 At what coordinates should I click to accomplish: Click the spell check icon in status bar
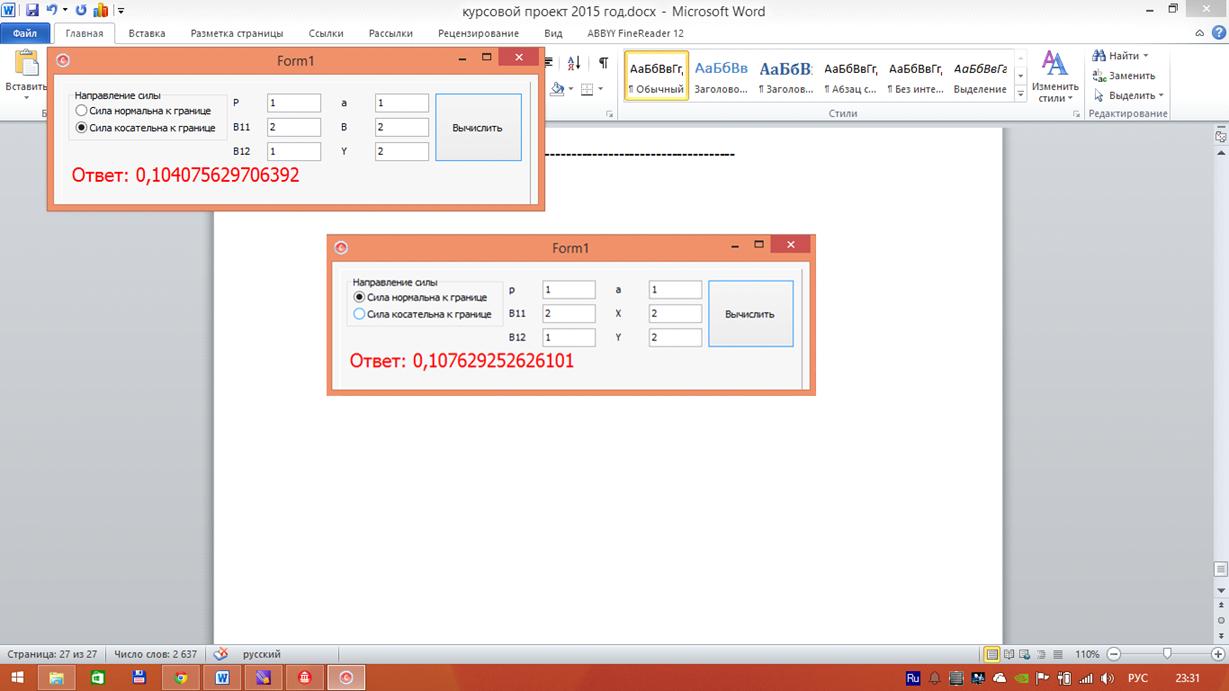(221, 654)
